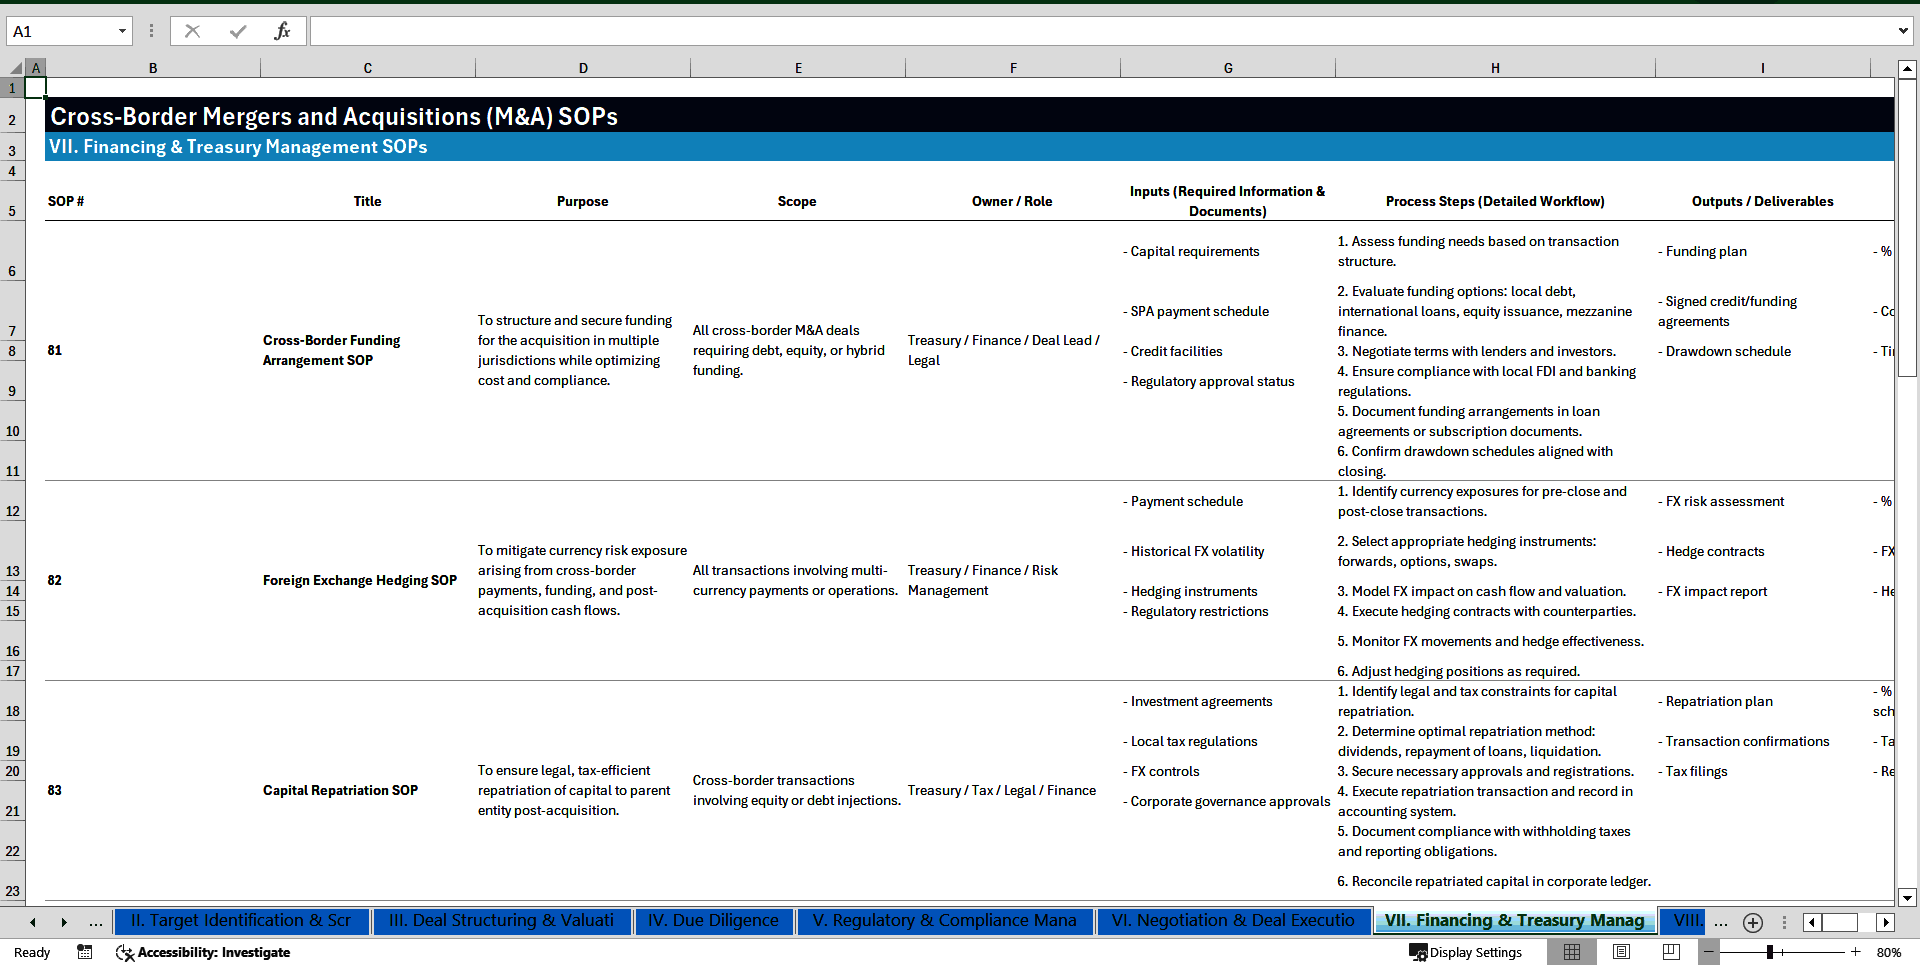Viewport: 1920px width, 966px height.
Task: Switch to Page Layout view icon
Action: click(1621, 952)
